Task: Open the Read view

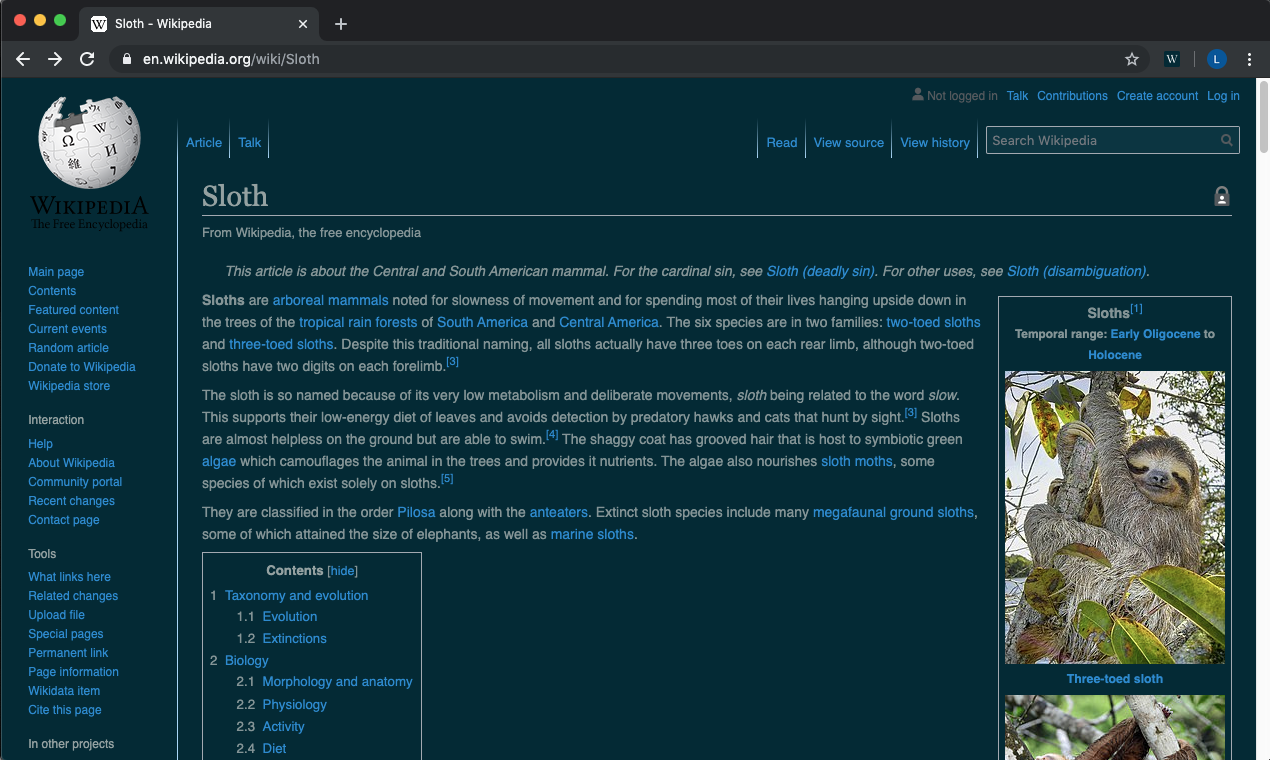Action: [782, 142]
